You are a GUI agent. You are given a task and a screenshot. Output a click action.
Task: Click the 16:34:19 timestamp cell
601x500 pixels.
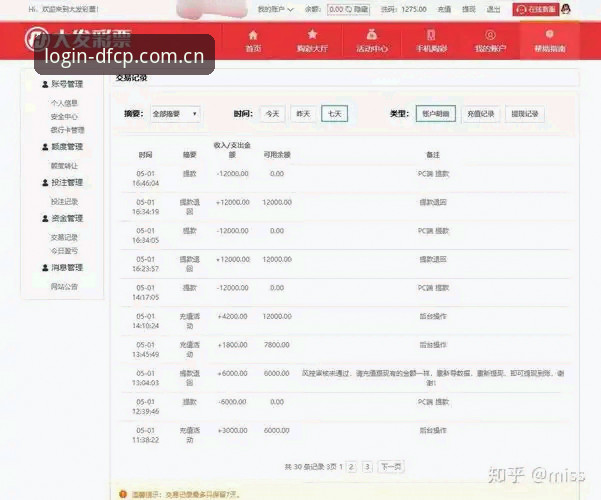146,212
